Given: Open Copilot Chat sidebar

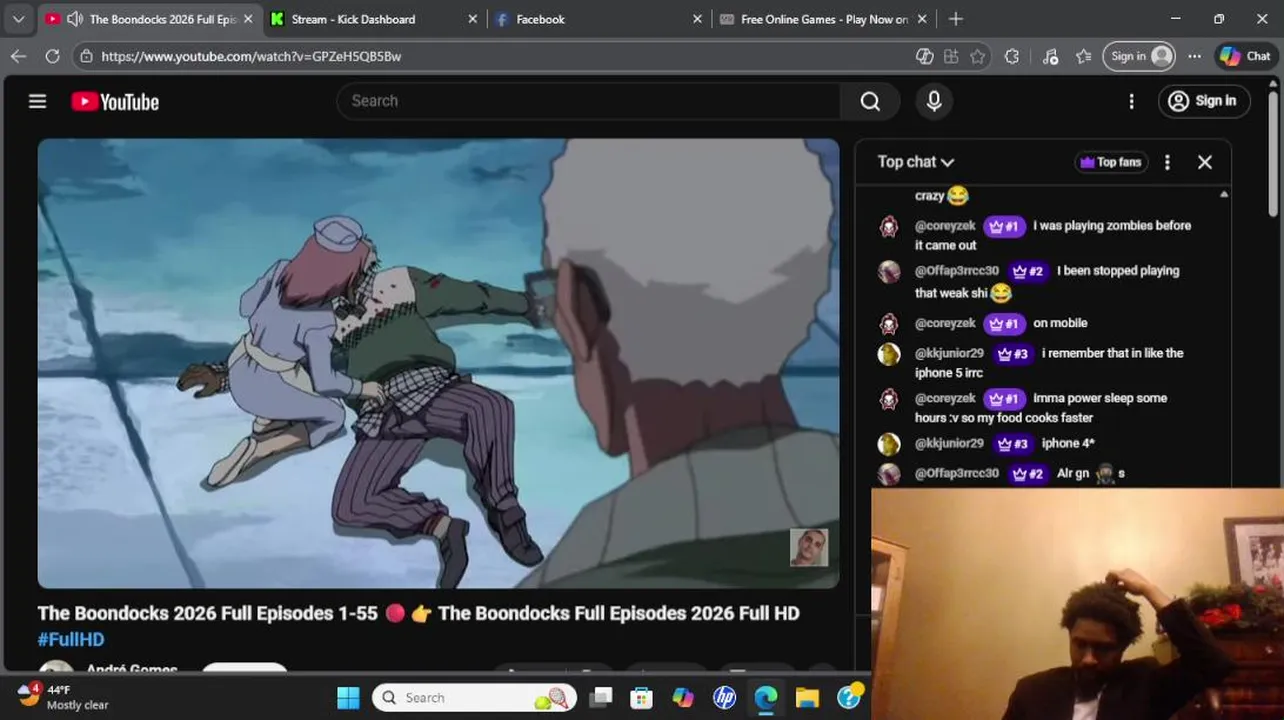Looking at the screenshot, I should 1245,56.
